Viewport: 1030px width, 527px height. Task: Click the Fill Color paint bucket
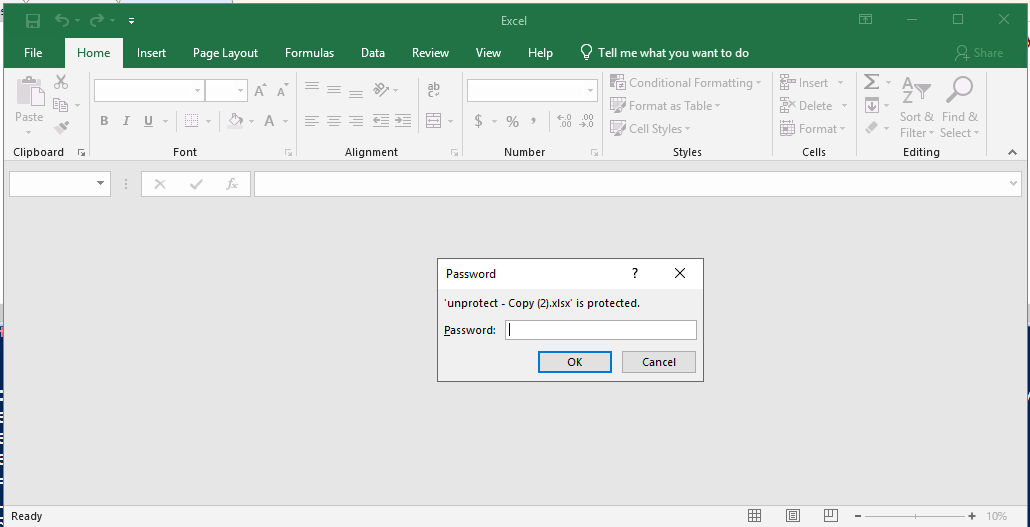tap(235, 120)
